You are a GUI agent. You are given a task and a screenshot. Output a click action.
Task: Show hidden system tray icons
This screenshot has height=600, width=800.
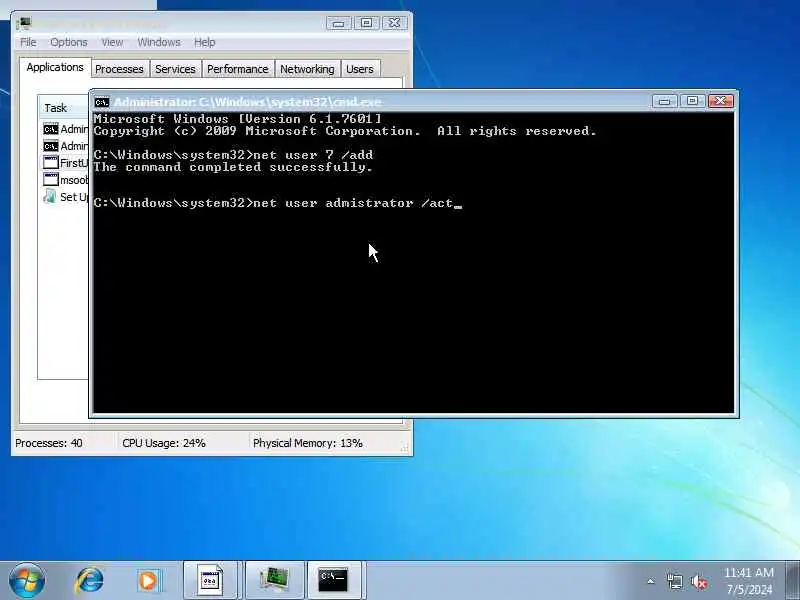pos(651,581)
